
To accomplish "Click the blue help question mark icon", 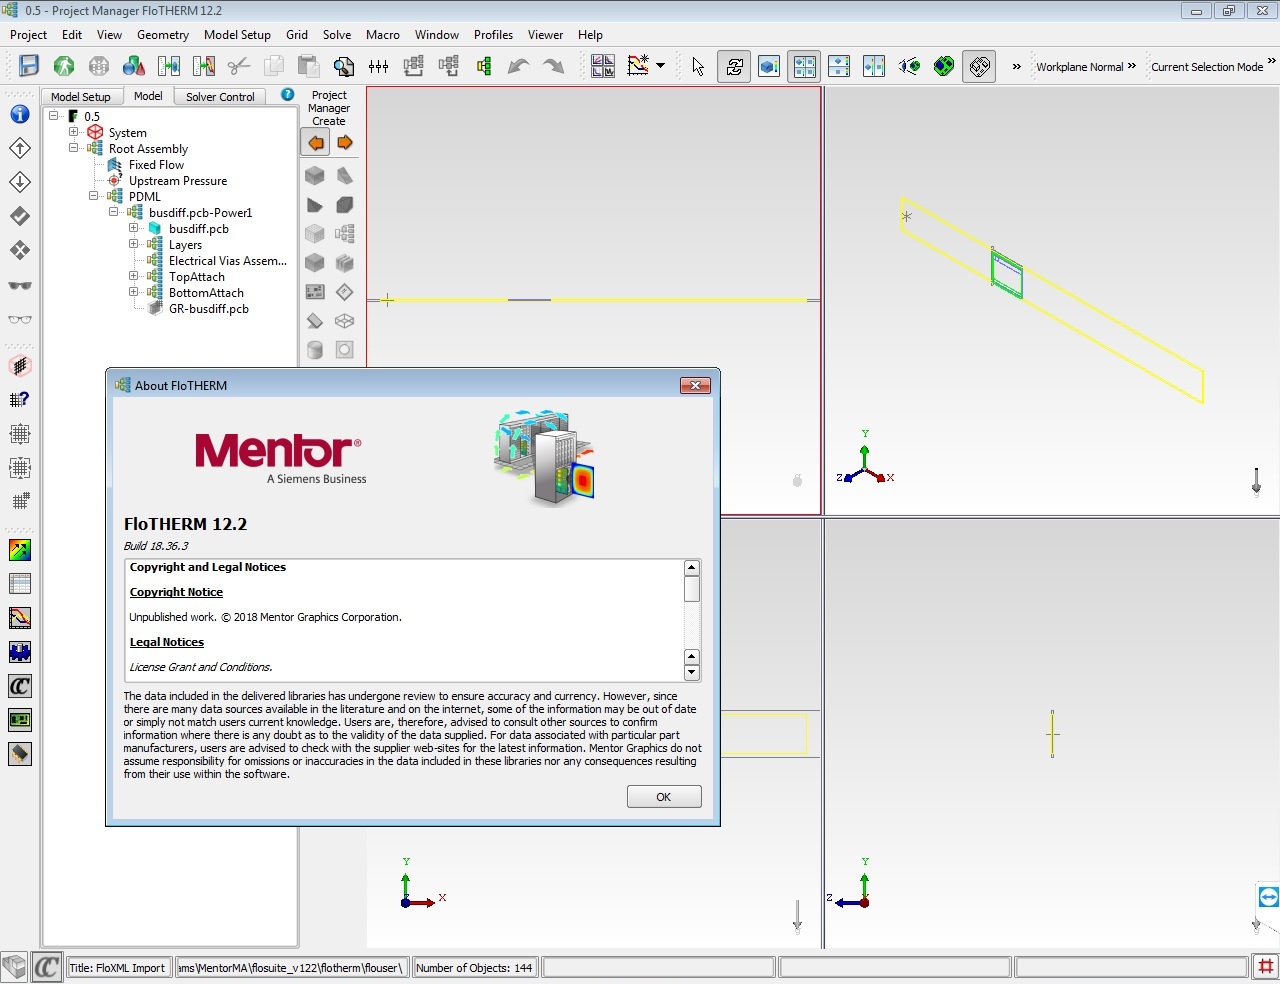I will 288,95.
